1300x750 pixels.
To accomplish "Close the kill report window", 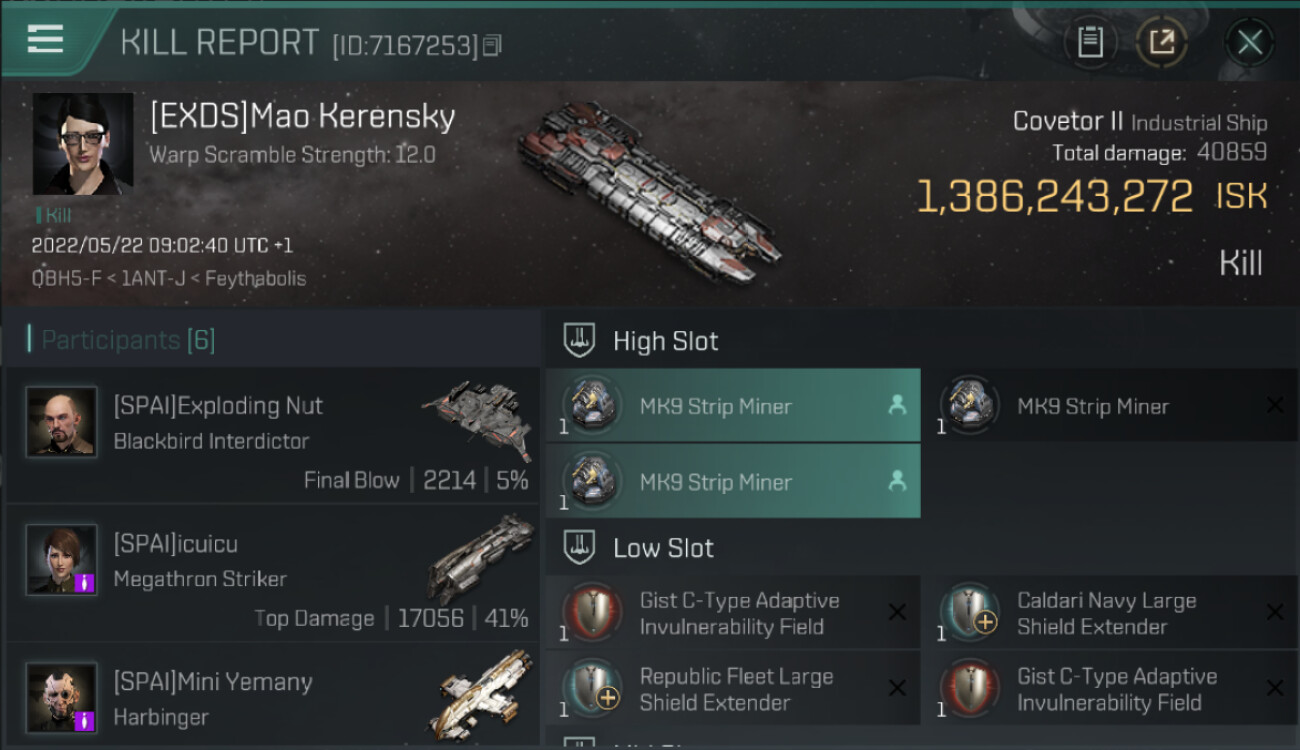I will 1249,42.
